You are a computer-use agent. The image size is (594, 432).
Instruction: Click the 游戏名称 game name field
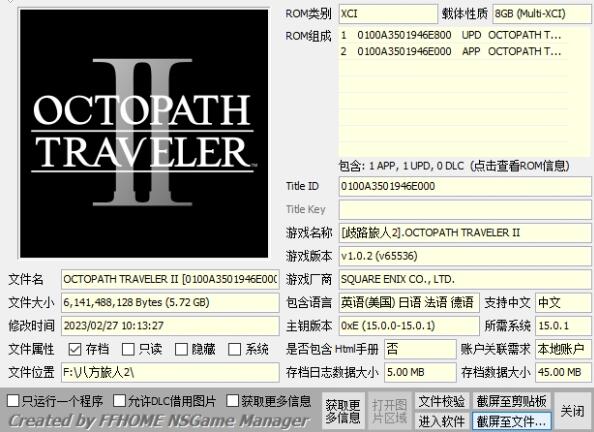click(465, 233)
